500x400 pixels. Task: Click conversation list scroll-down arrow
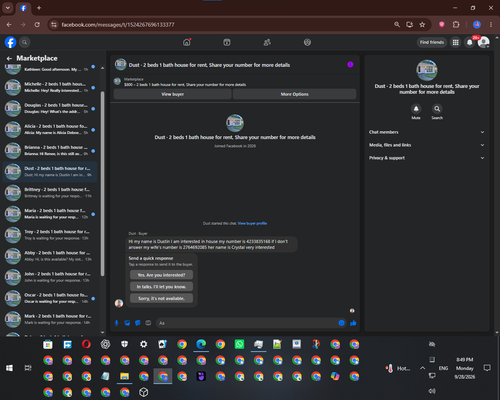pyautogui.click(x=102, y=332)
